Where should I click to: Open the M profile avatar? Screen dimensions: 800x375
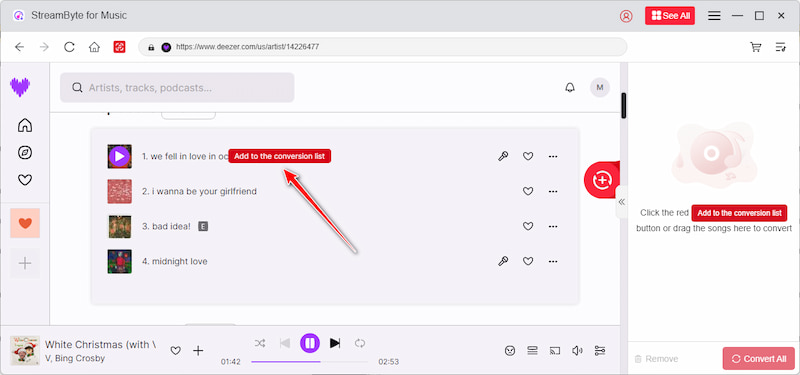600,88
